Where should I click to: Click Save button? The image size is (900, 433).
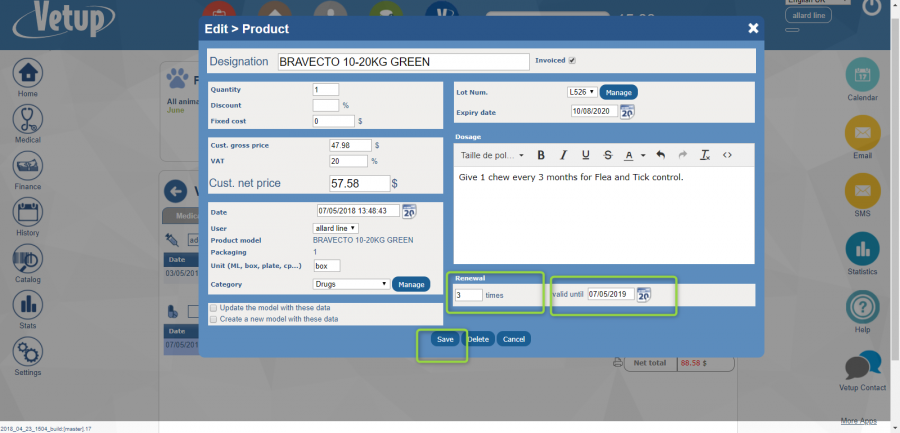445,339
